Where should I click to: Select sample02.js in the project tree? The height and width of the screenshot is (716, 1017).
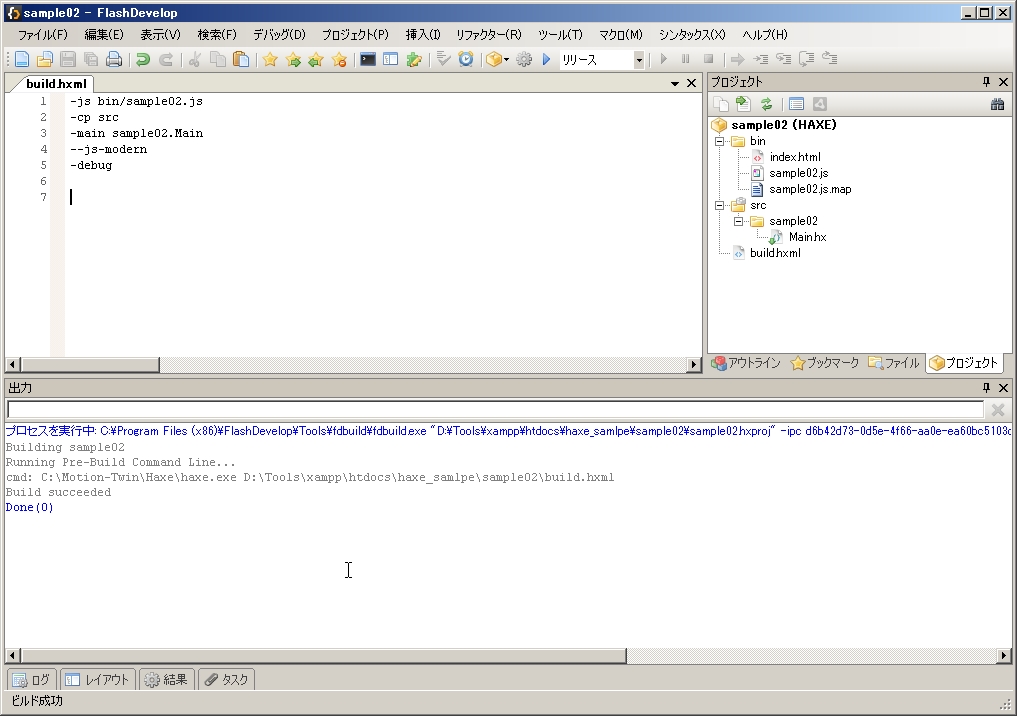(x=798, y=173)
